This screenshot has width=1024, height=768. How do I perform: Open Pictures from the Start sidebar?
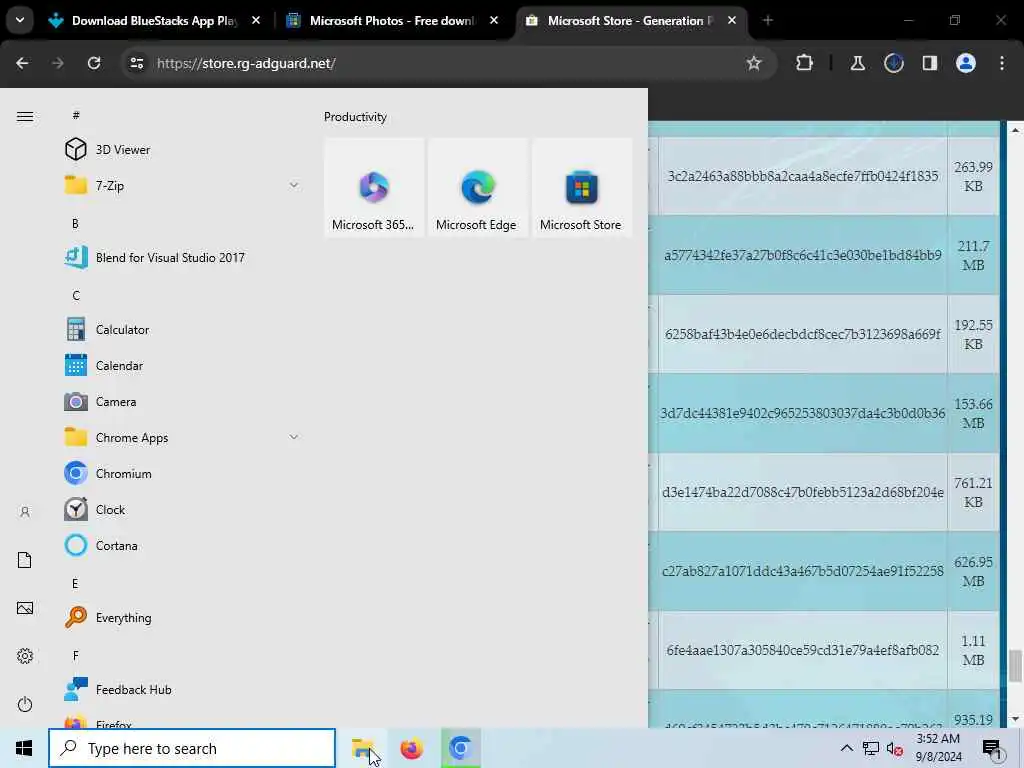tap(25, 608)
